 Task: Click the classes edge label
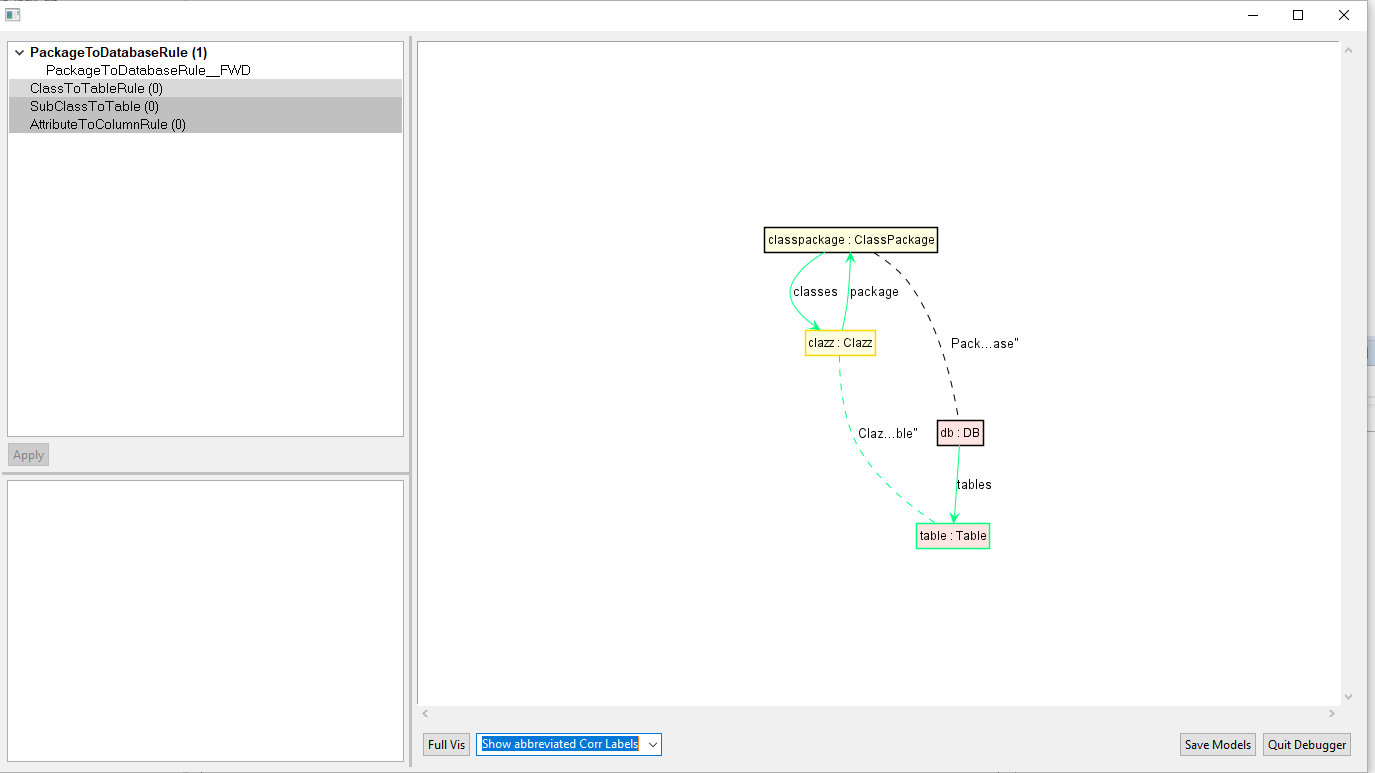tap(814, 291)
